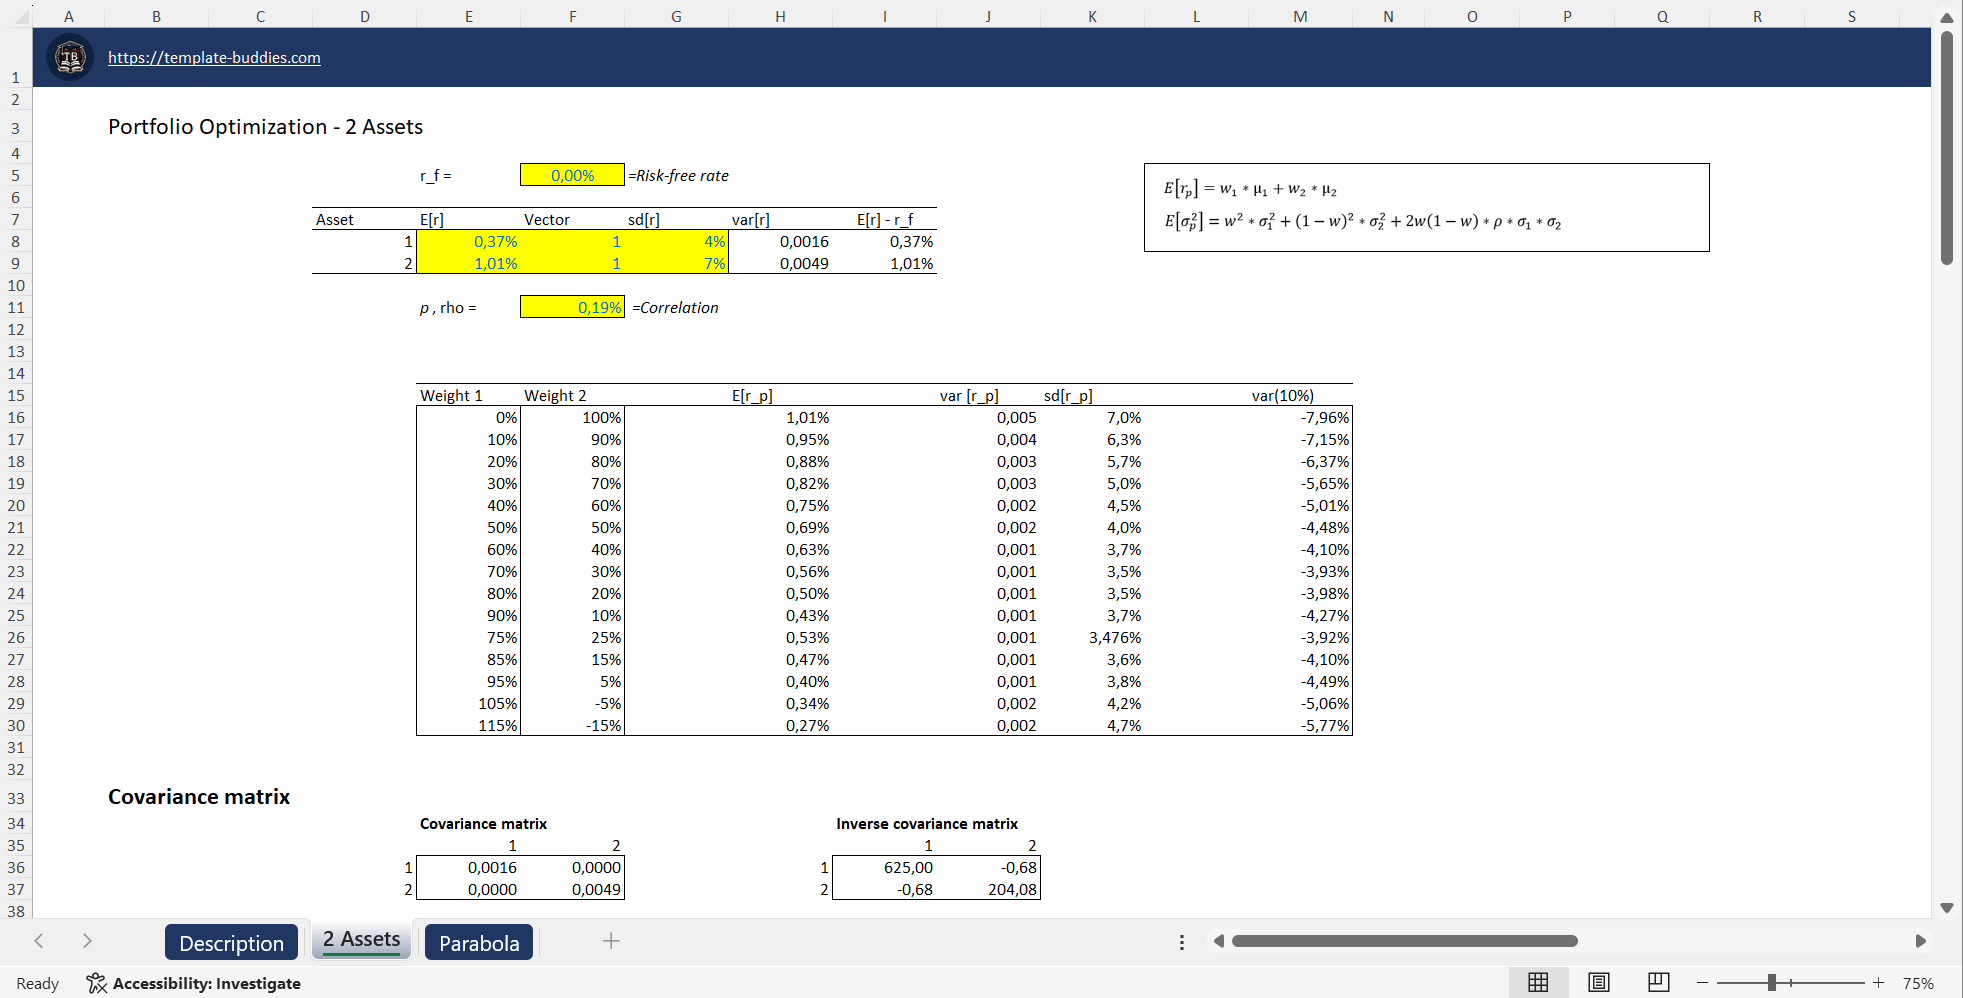This screenshot has width=1963, height=998.
Task: Select the risk-free rate 0,00% cell
Action: (x=572, y=175)
